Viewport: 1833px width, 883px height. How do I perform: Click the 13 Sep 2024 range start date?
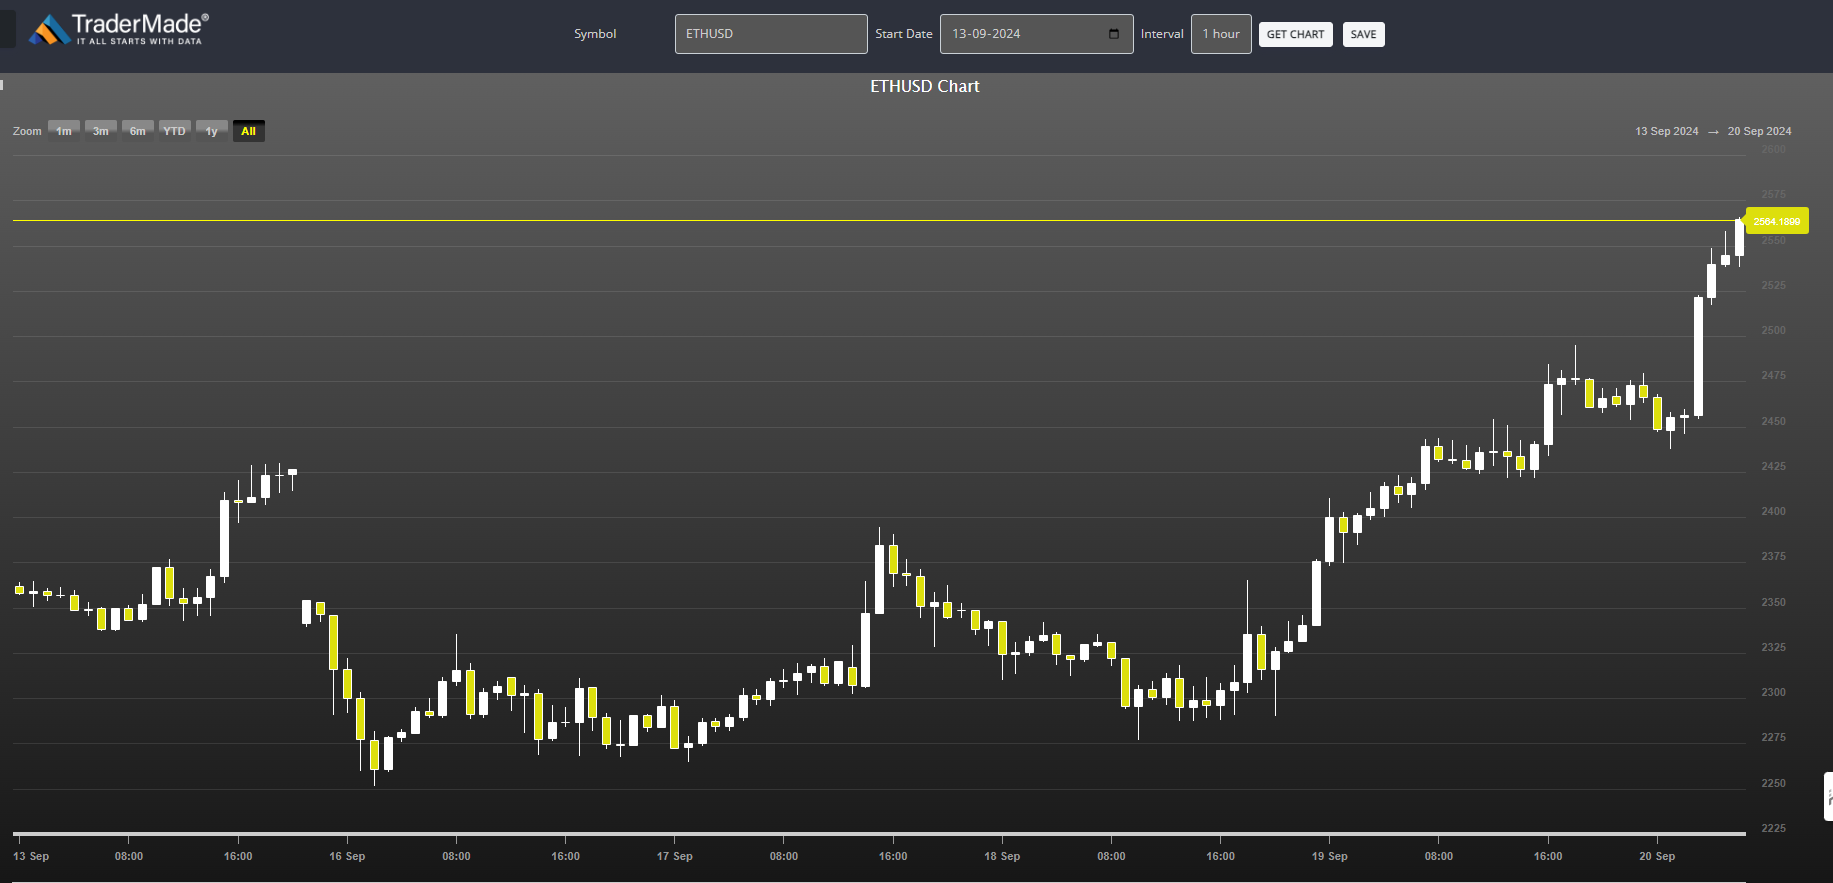[x=1666, y=131]
